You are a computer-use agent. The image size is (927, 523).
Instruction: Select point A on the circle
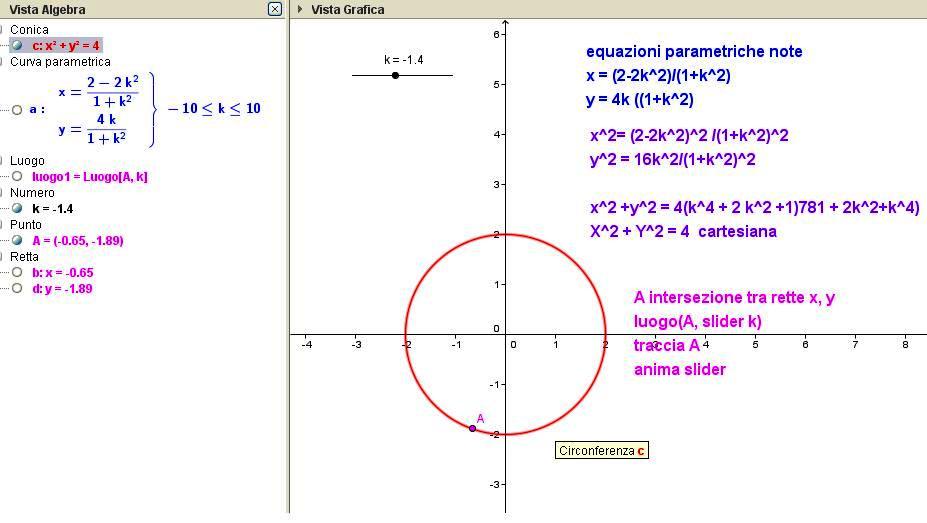pos(472,428)
